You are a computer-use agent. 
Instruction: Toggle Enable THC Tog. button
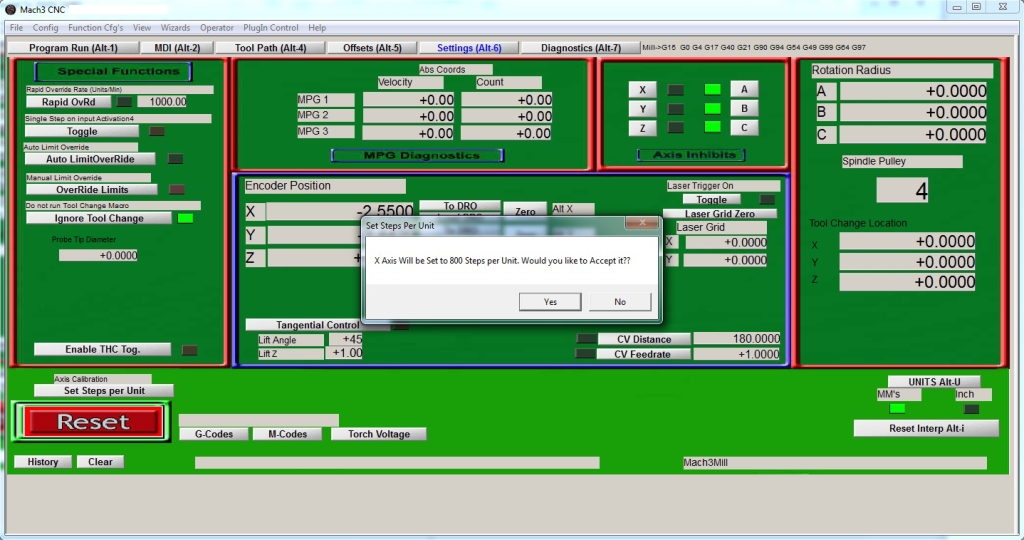click(x=103, y=349)
